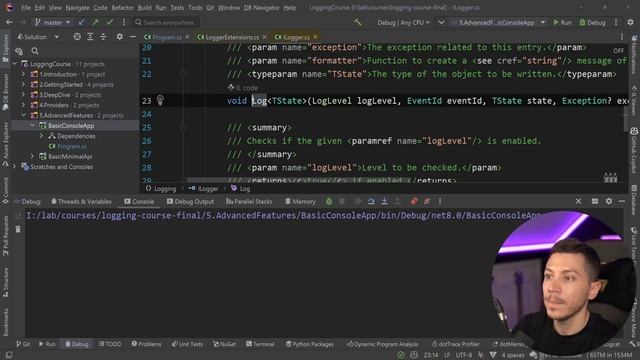640x360 pixels.
Task: Open the Problems tool window
Action: pos(146,344)
